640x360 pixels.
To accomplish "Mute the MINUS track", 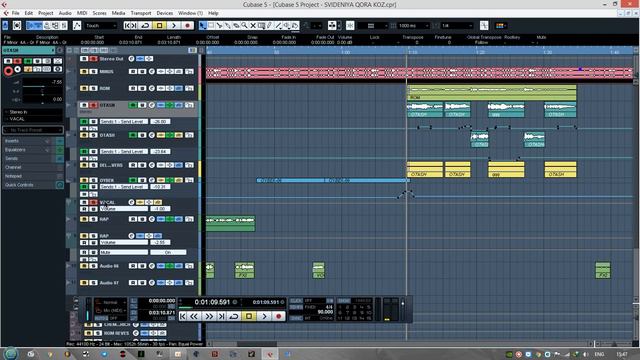I will pyautogui.click(x=84, y=71).
